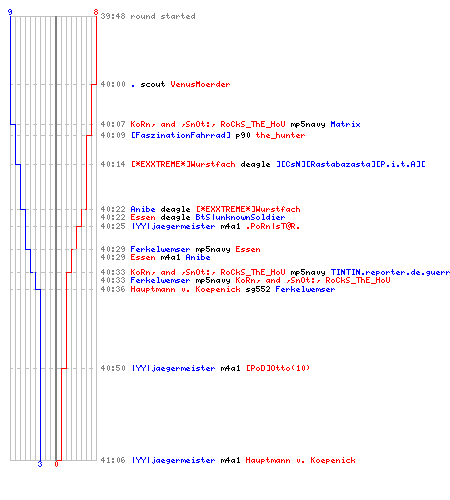Viewport: 450px width, 500px height.
Task: Click Hauptmann v. Koepenick at 40:36
Action: [185, 289]
